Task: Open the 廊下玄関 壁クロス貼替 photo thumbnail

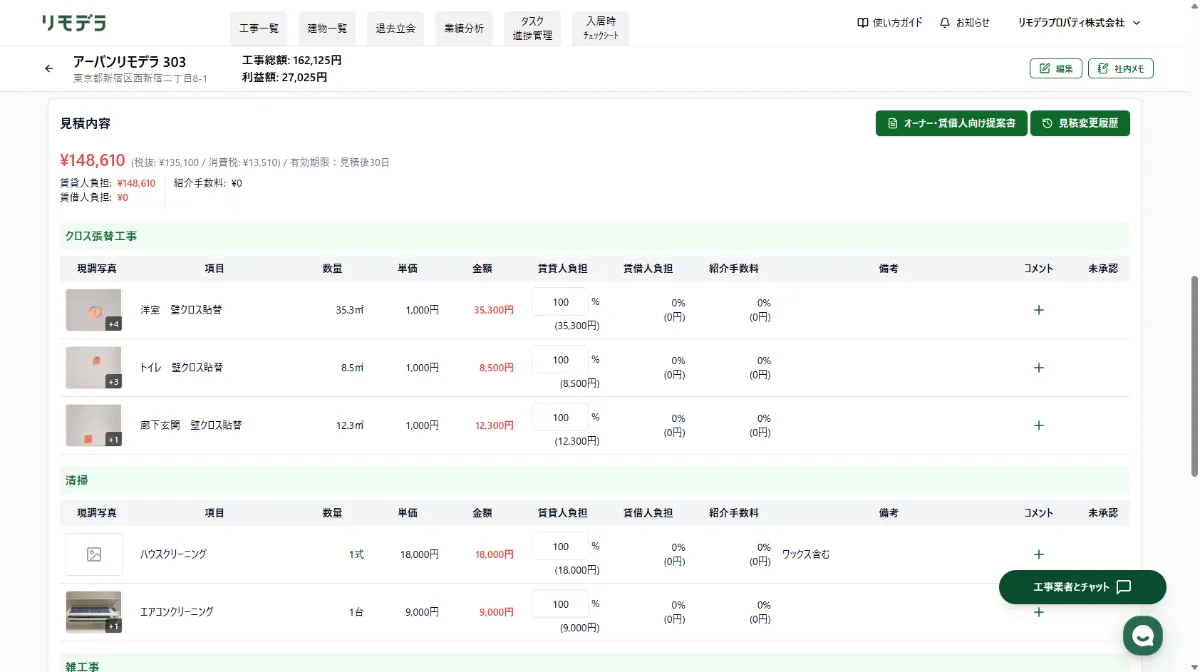Action: click(94, 425)
